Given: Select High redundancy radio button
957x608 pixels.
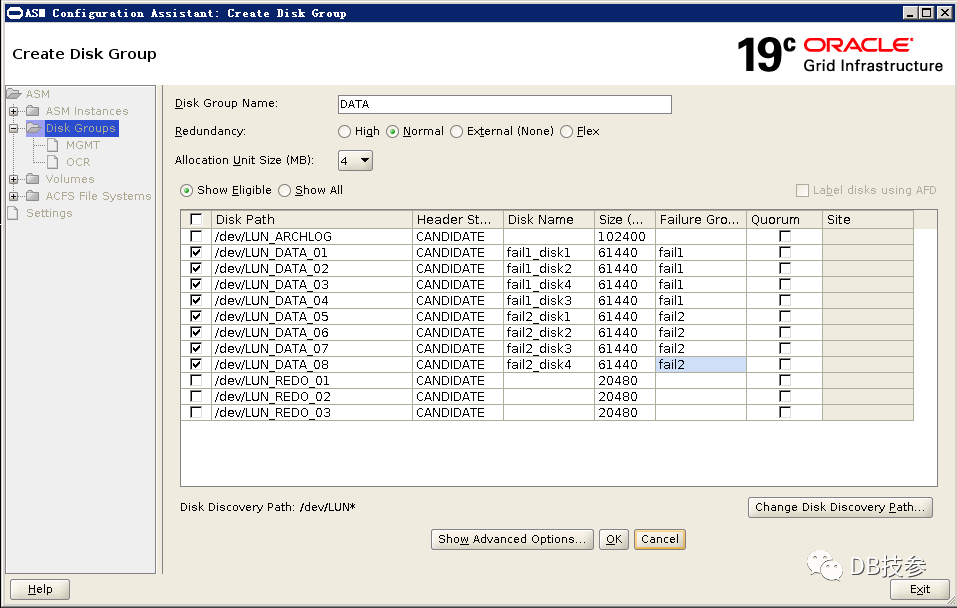Looking at the screenshot, I should (345, 132).
